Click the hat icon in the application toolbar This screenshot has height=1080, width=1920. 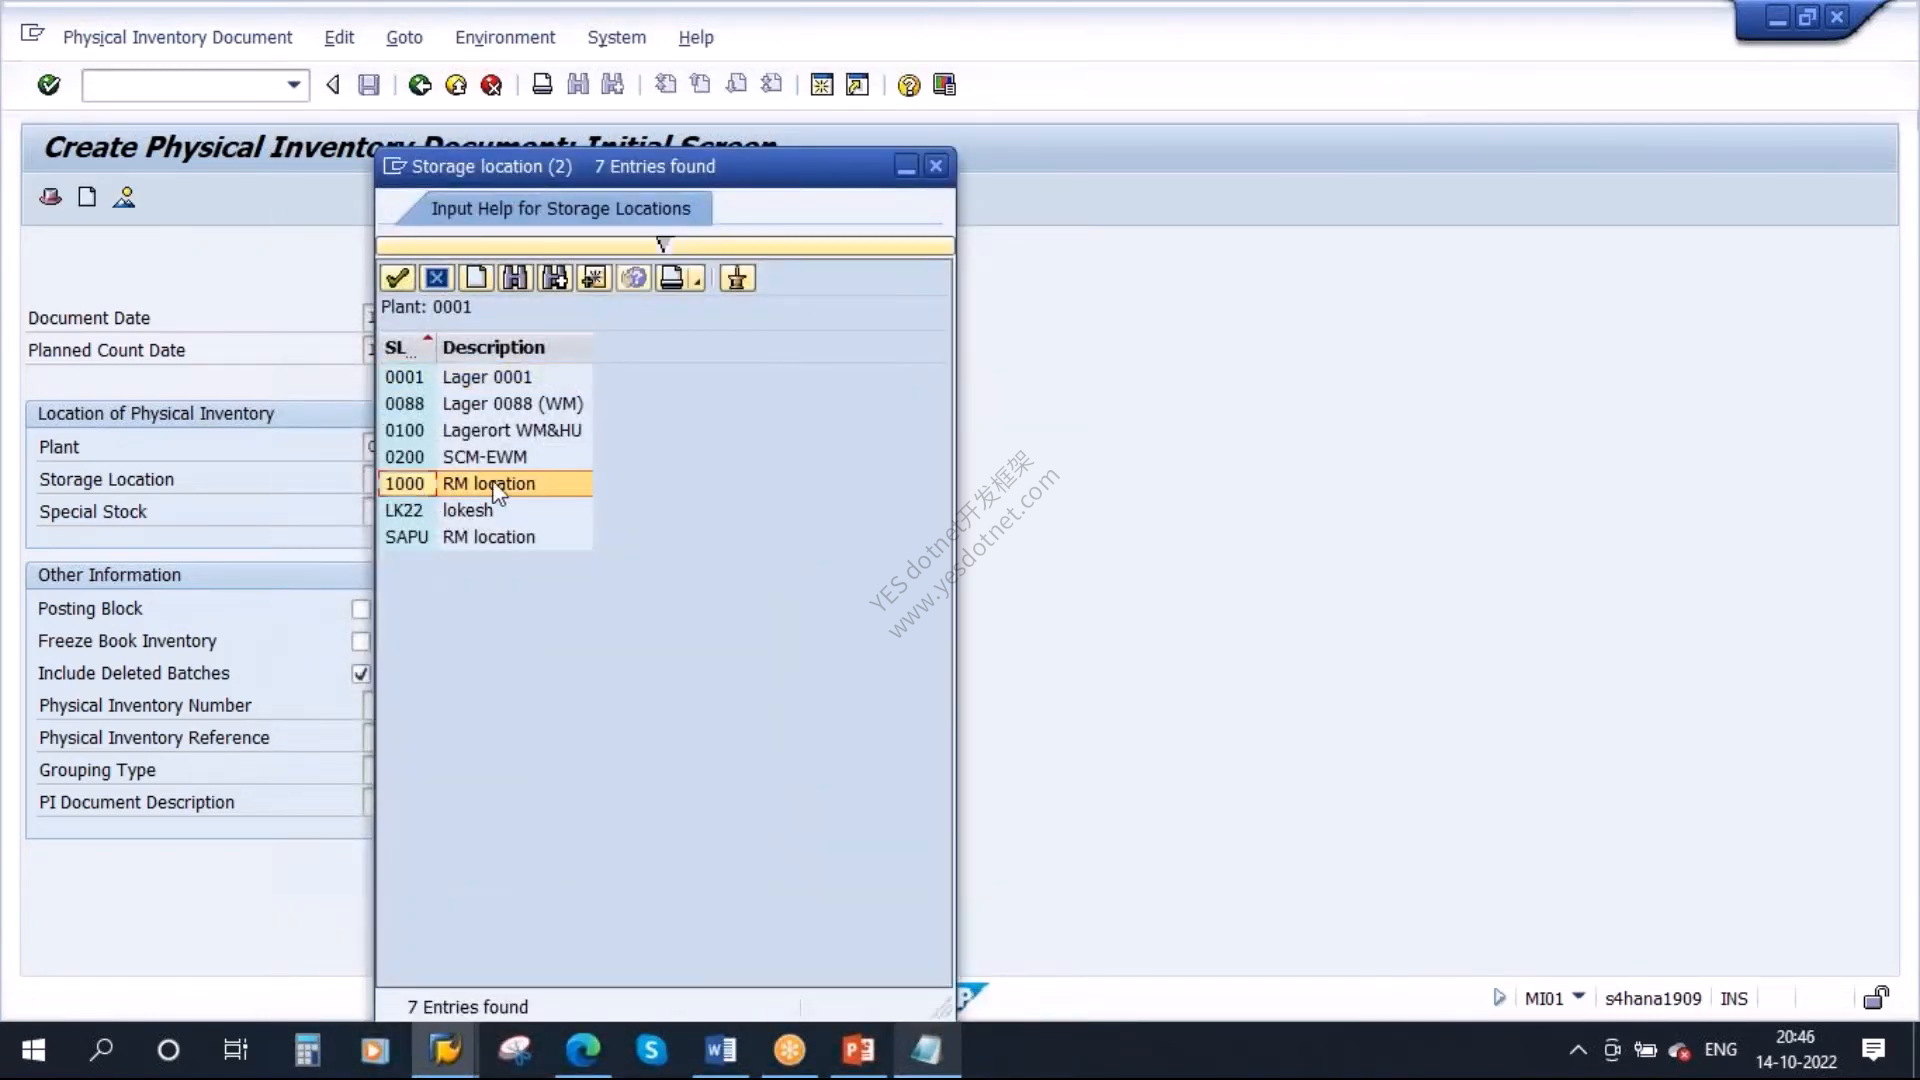pyautogui.click(x=50, y=197)
